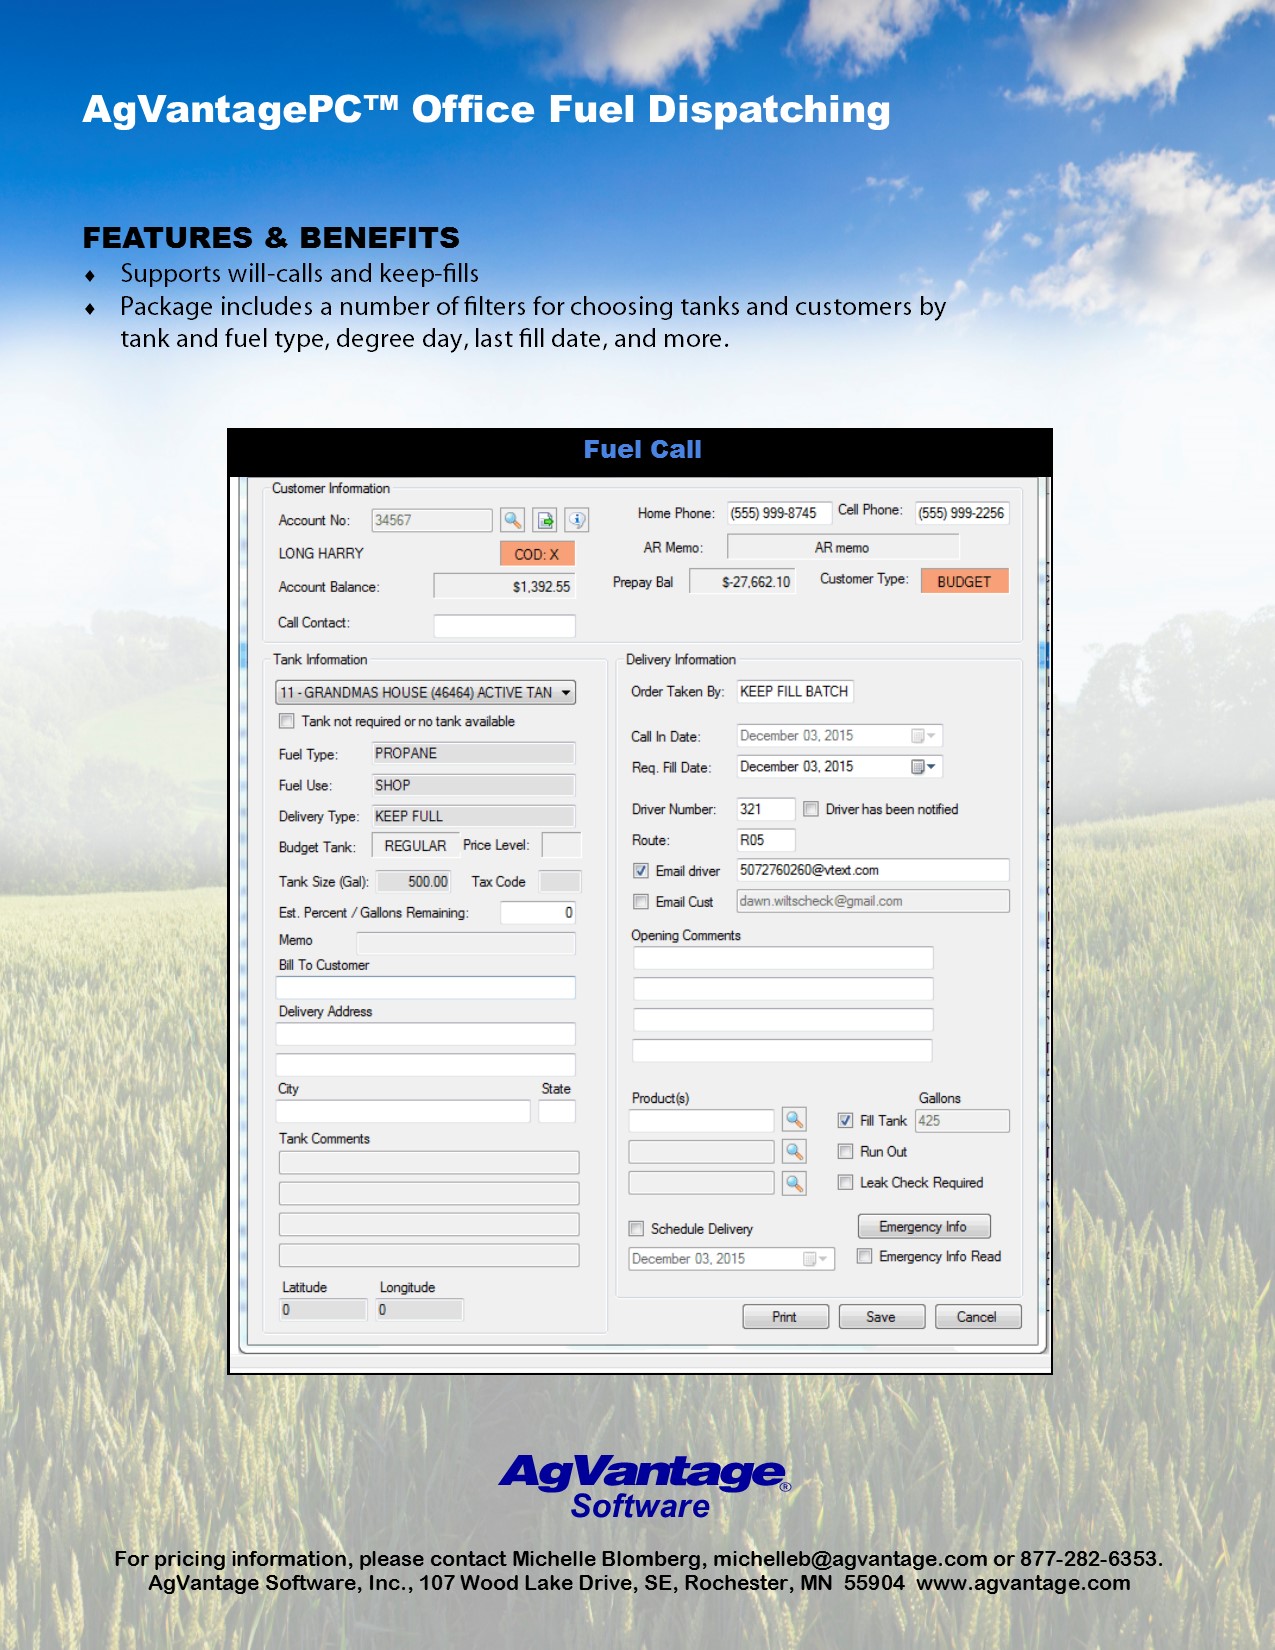Cancel the fuel call dialog
This screenshot has width=1275, height=1650.
977,1317
